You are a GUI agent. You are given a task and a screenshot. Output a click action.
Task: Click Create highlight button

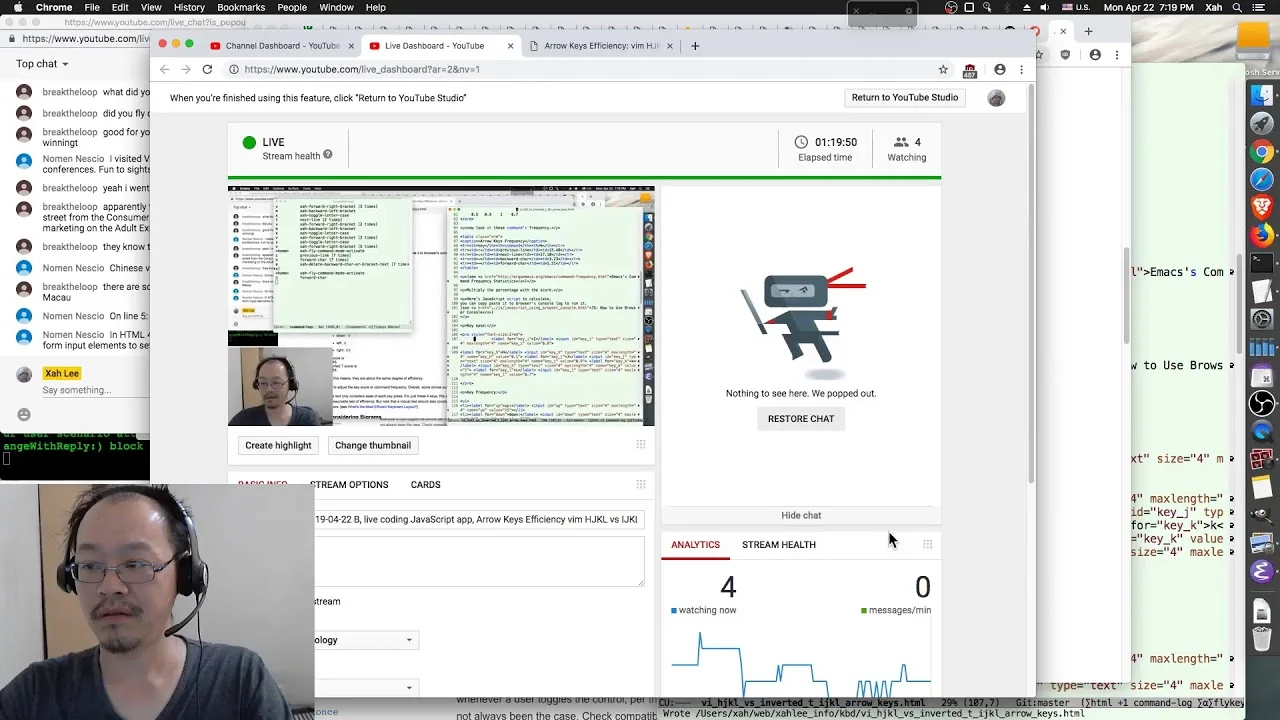[278, 445]
